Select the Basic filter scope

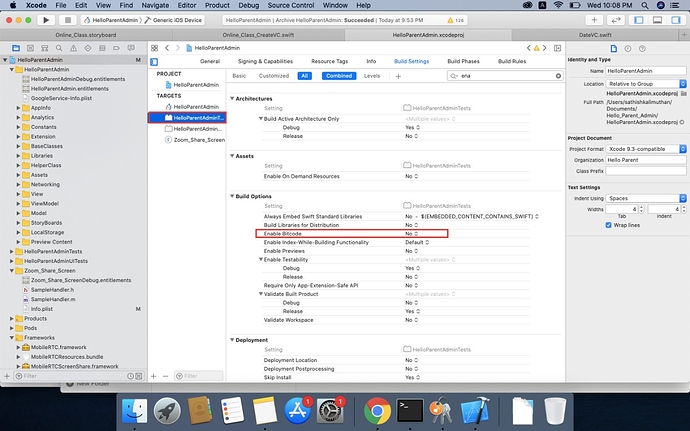click(239, 76)
